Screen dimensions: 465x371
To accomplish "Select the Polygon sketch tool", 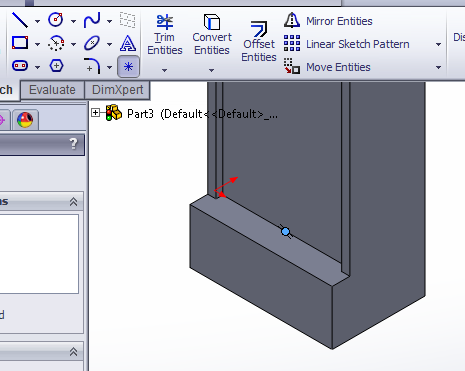I will 56,65.
